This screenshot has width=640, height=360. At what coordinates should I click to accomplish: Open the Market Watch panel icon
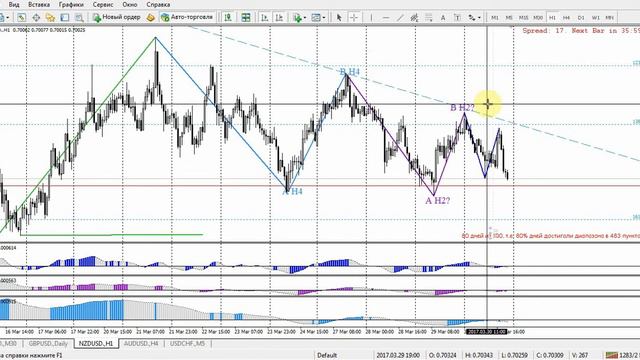click(x=21, y=17)
